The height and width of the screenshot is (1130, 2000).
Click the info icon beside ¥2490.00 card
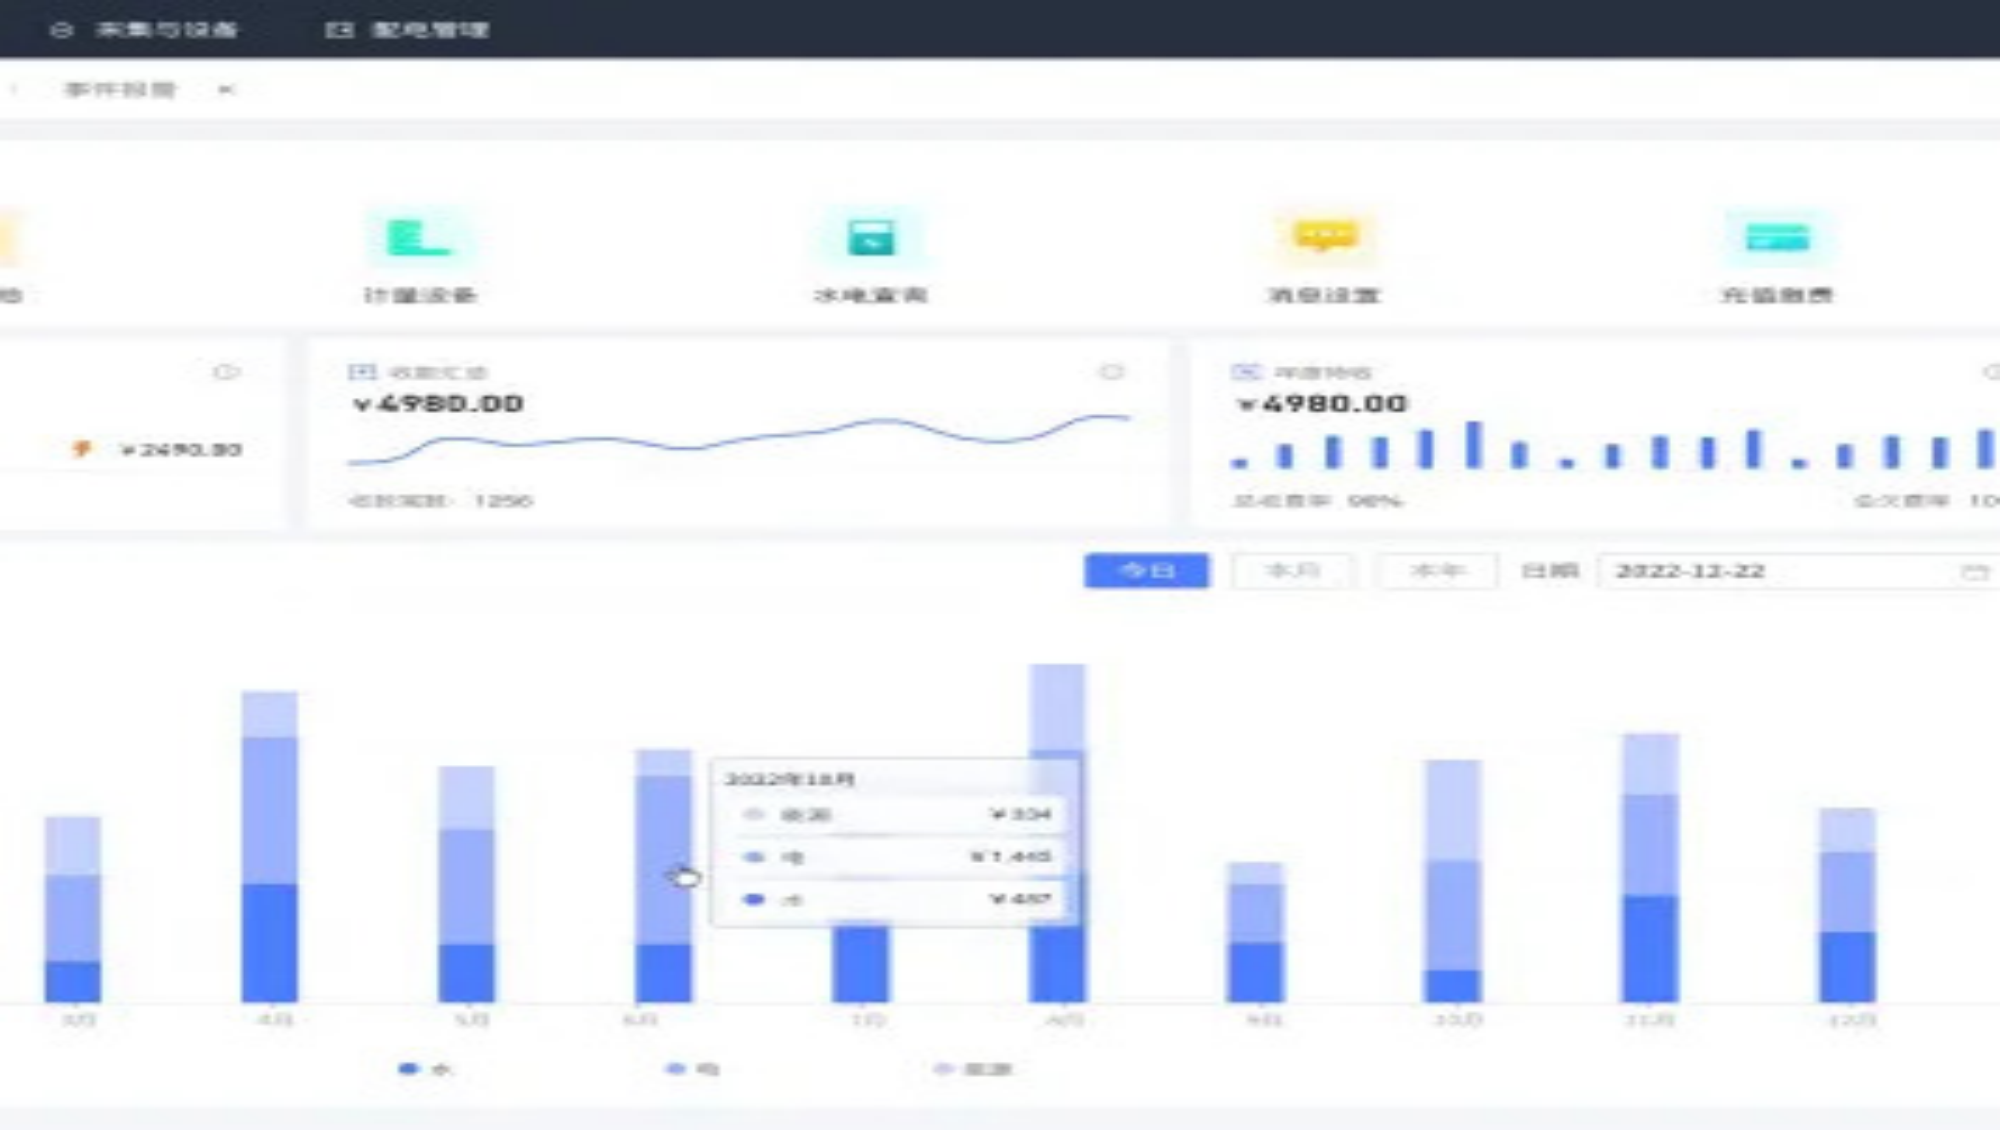pos(226,372)
